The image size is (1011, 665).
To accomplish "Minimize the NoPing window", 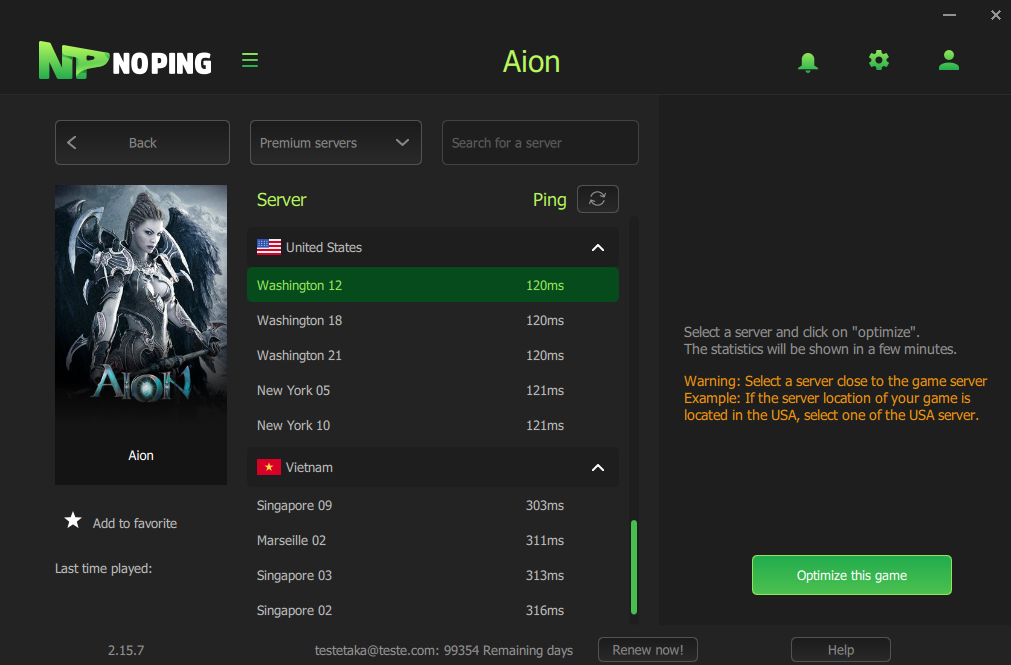I will click(949, 15).
